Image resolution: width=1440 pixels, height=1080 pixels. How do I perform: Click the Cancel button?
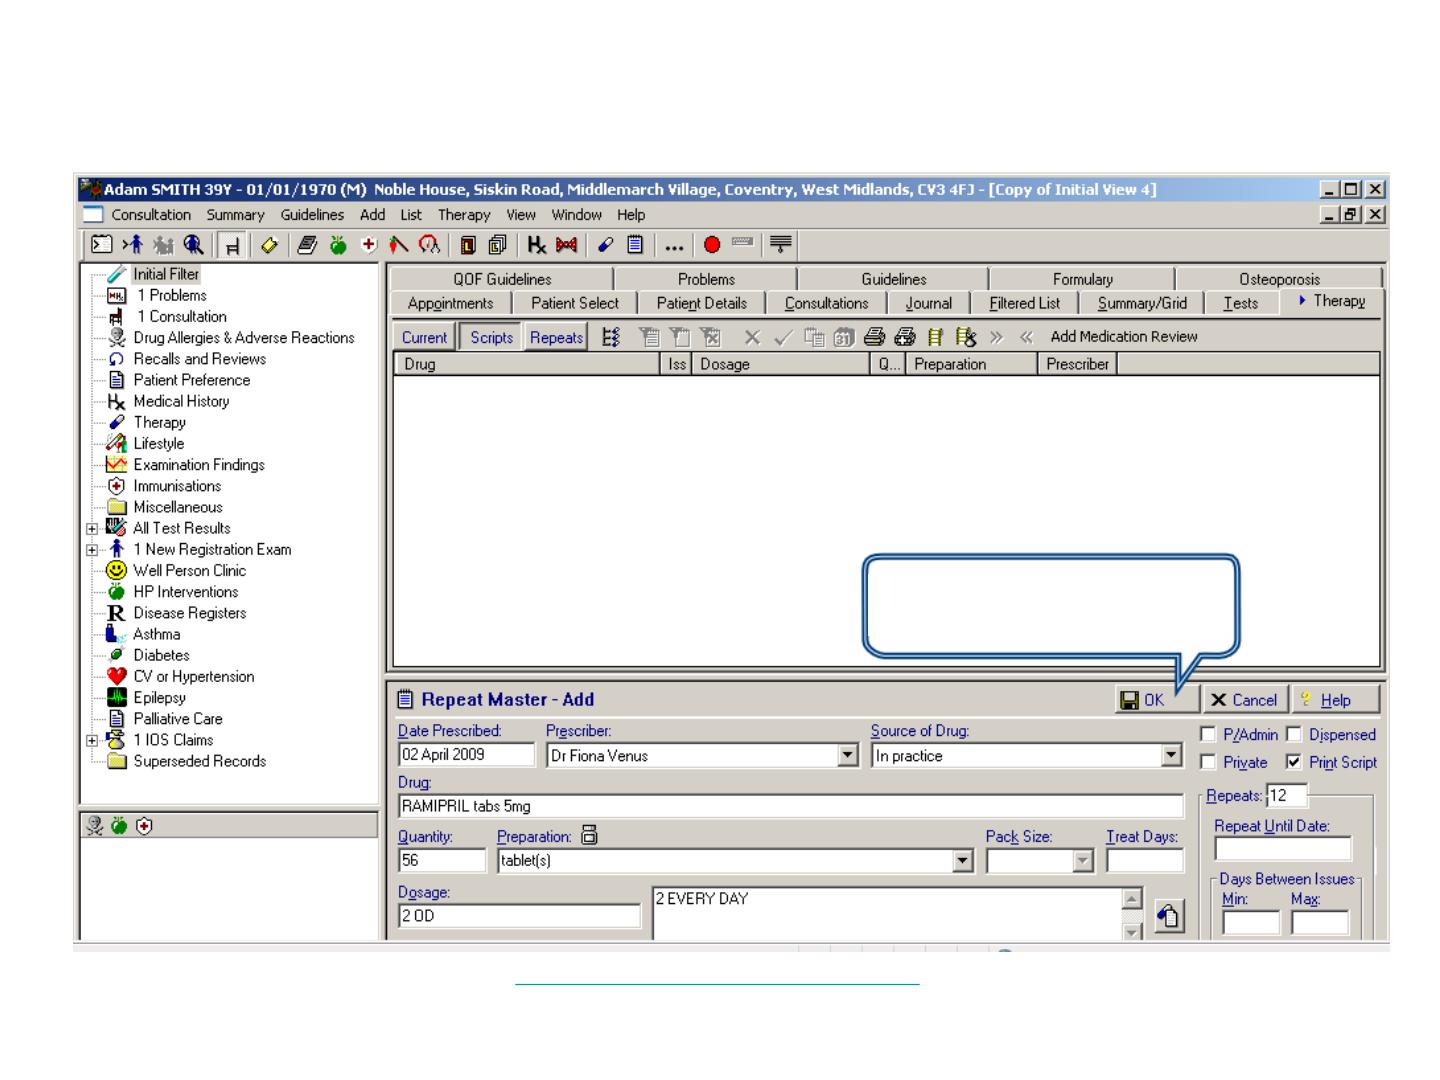point(1243,700)
